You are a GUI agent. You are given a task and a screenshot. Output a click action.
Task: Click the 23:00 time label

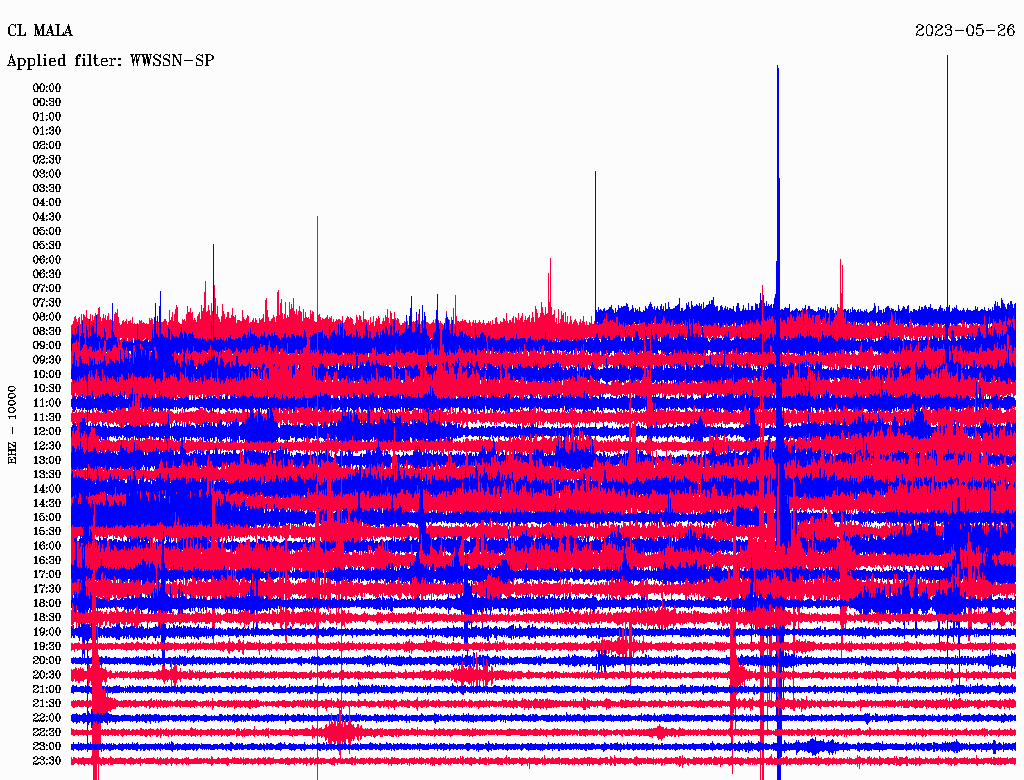pyautogui.click(x=47, y=747)
